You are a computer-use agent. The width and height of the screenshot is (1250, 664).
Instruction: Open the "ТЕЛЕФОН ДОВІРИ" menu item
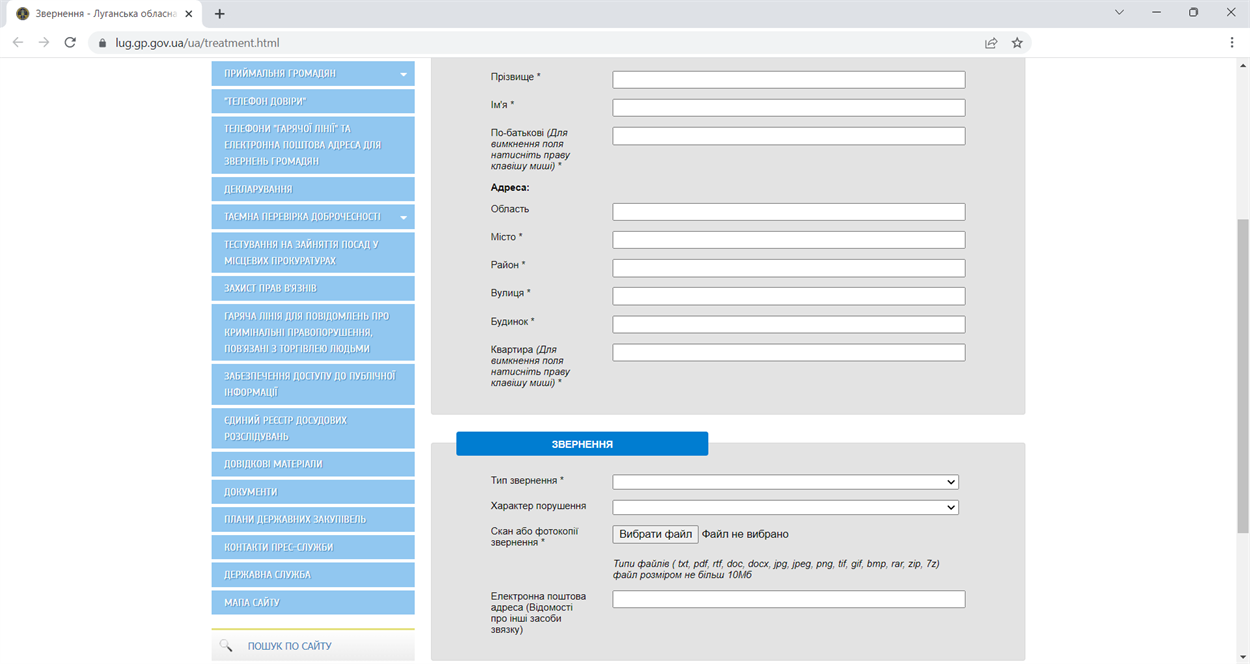313,101
